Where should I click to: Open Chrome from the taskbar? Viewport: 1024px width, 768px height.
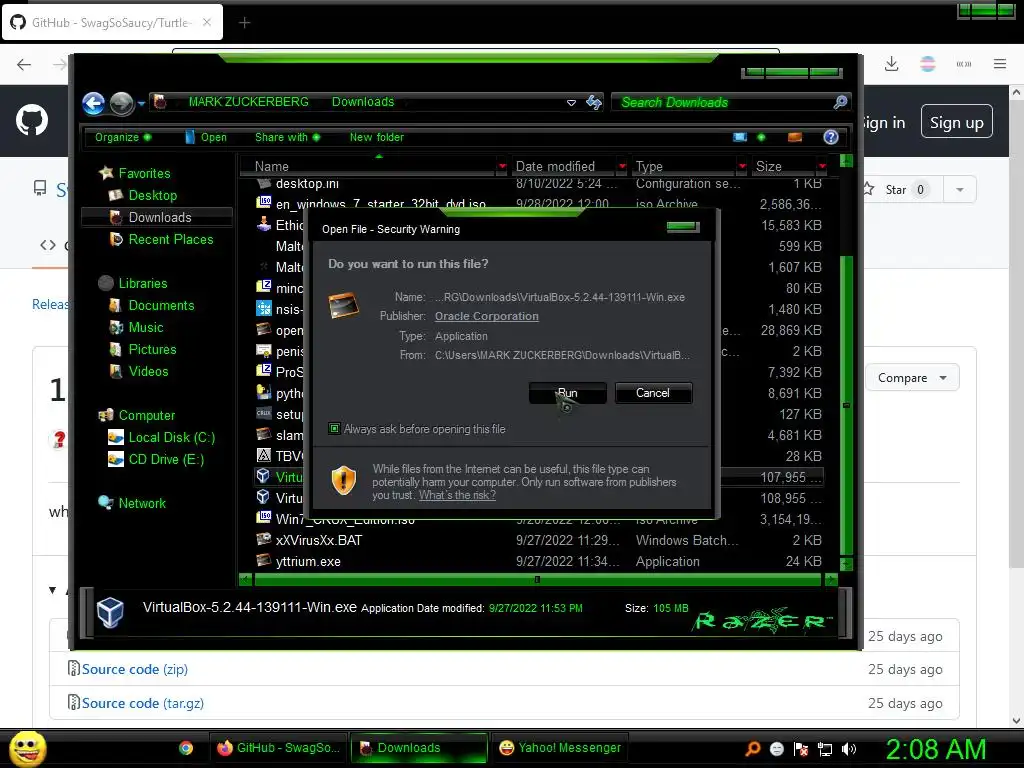186,748
